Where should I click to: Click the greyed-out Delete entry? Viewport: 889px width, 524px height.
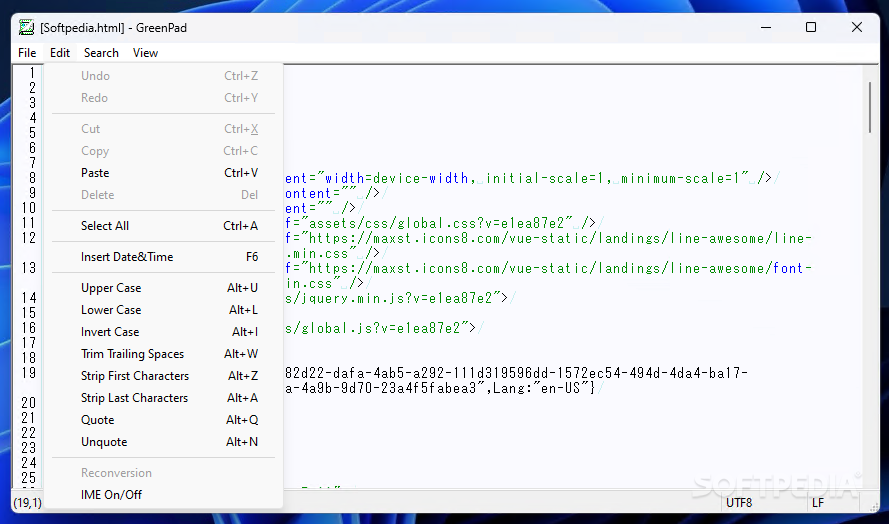(163, 195)
